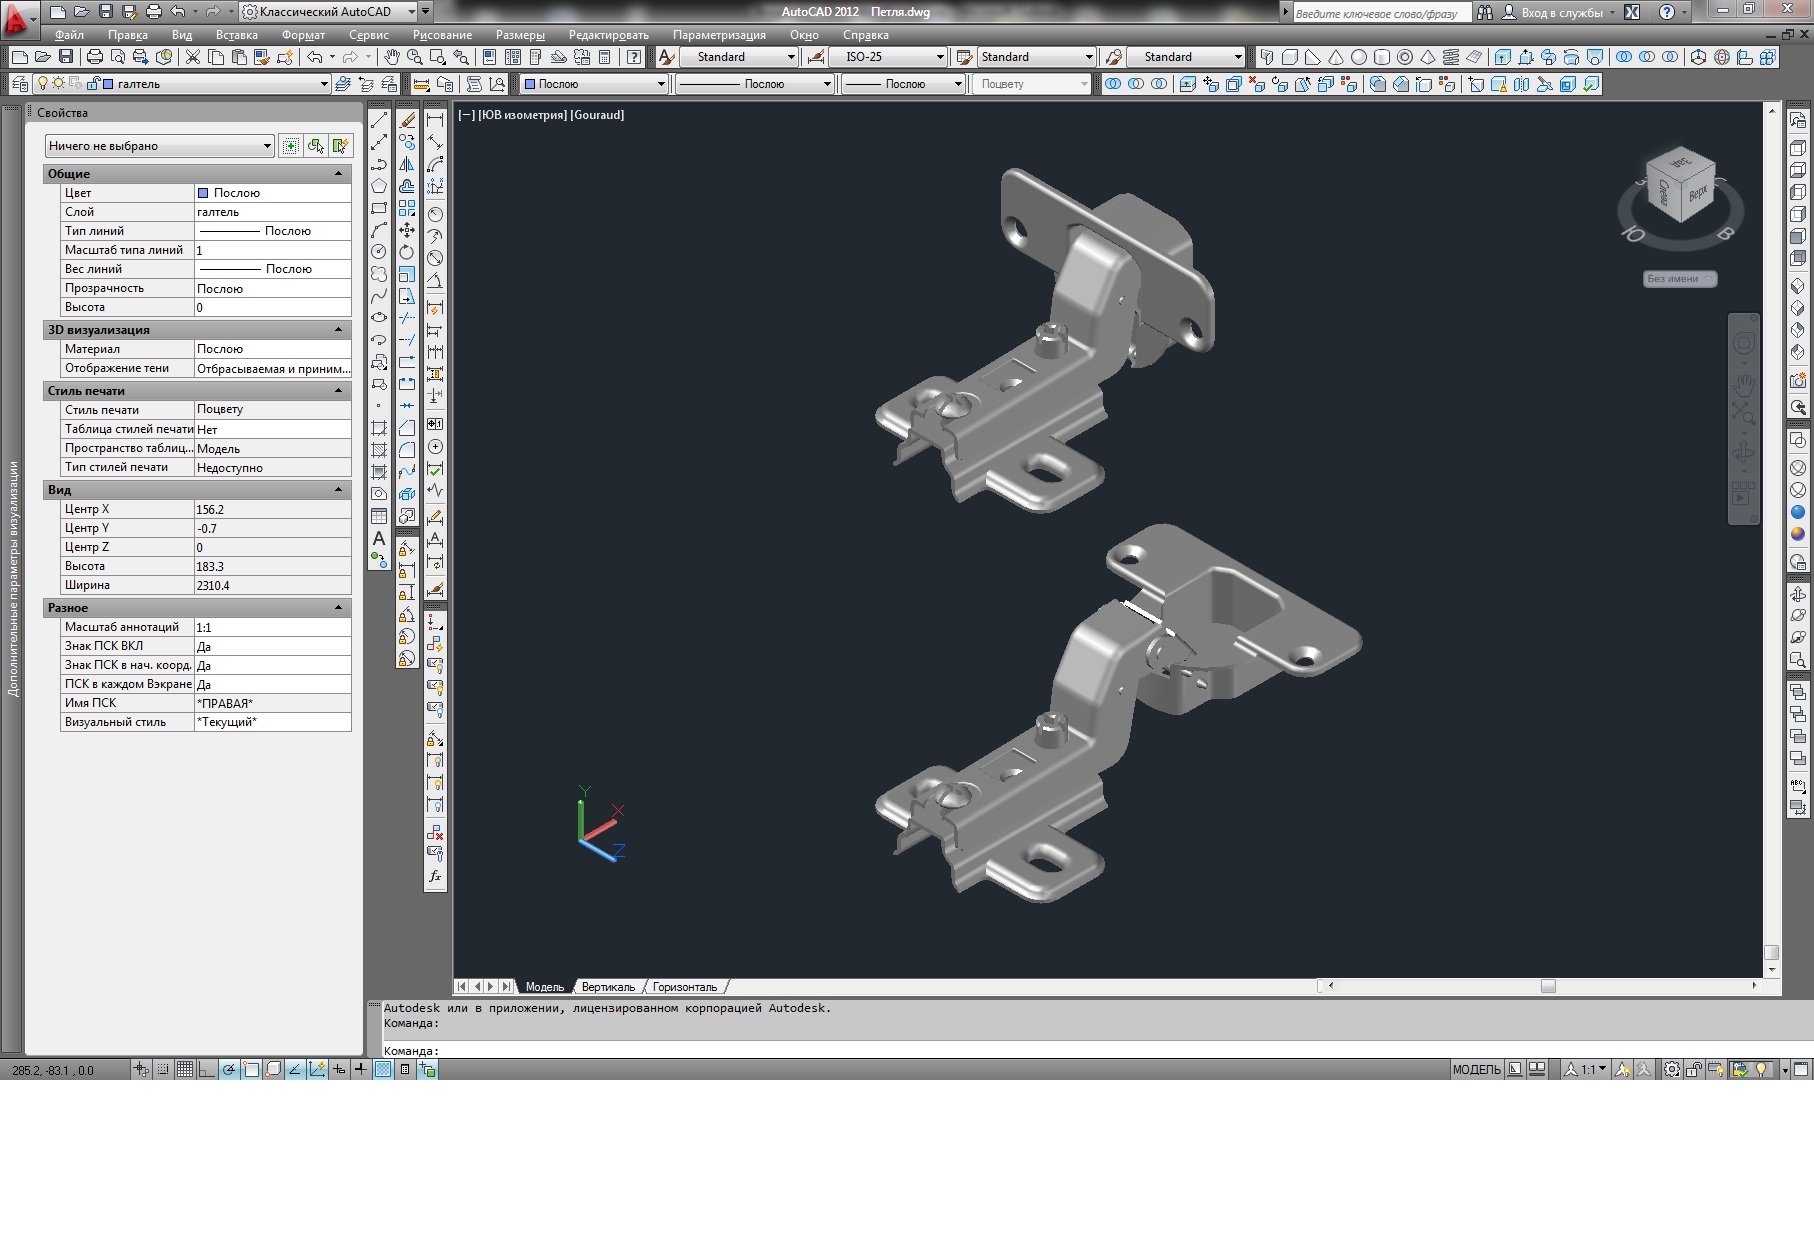This screenshot has height=1246, width=1814.
Task: Click the Цвет Послою color swatch
Action: (203, 193)
